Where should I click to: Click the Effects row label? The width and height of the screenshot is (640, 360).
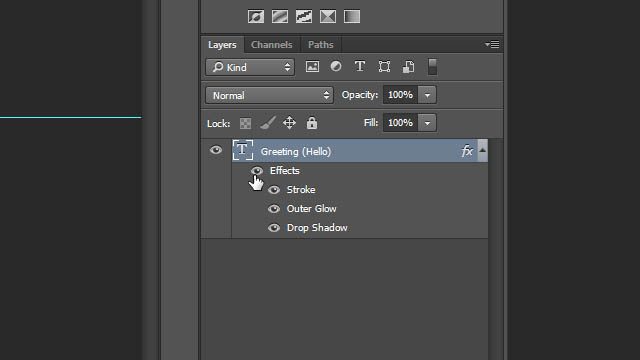(x=284, y=171)
